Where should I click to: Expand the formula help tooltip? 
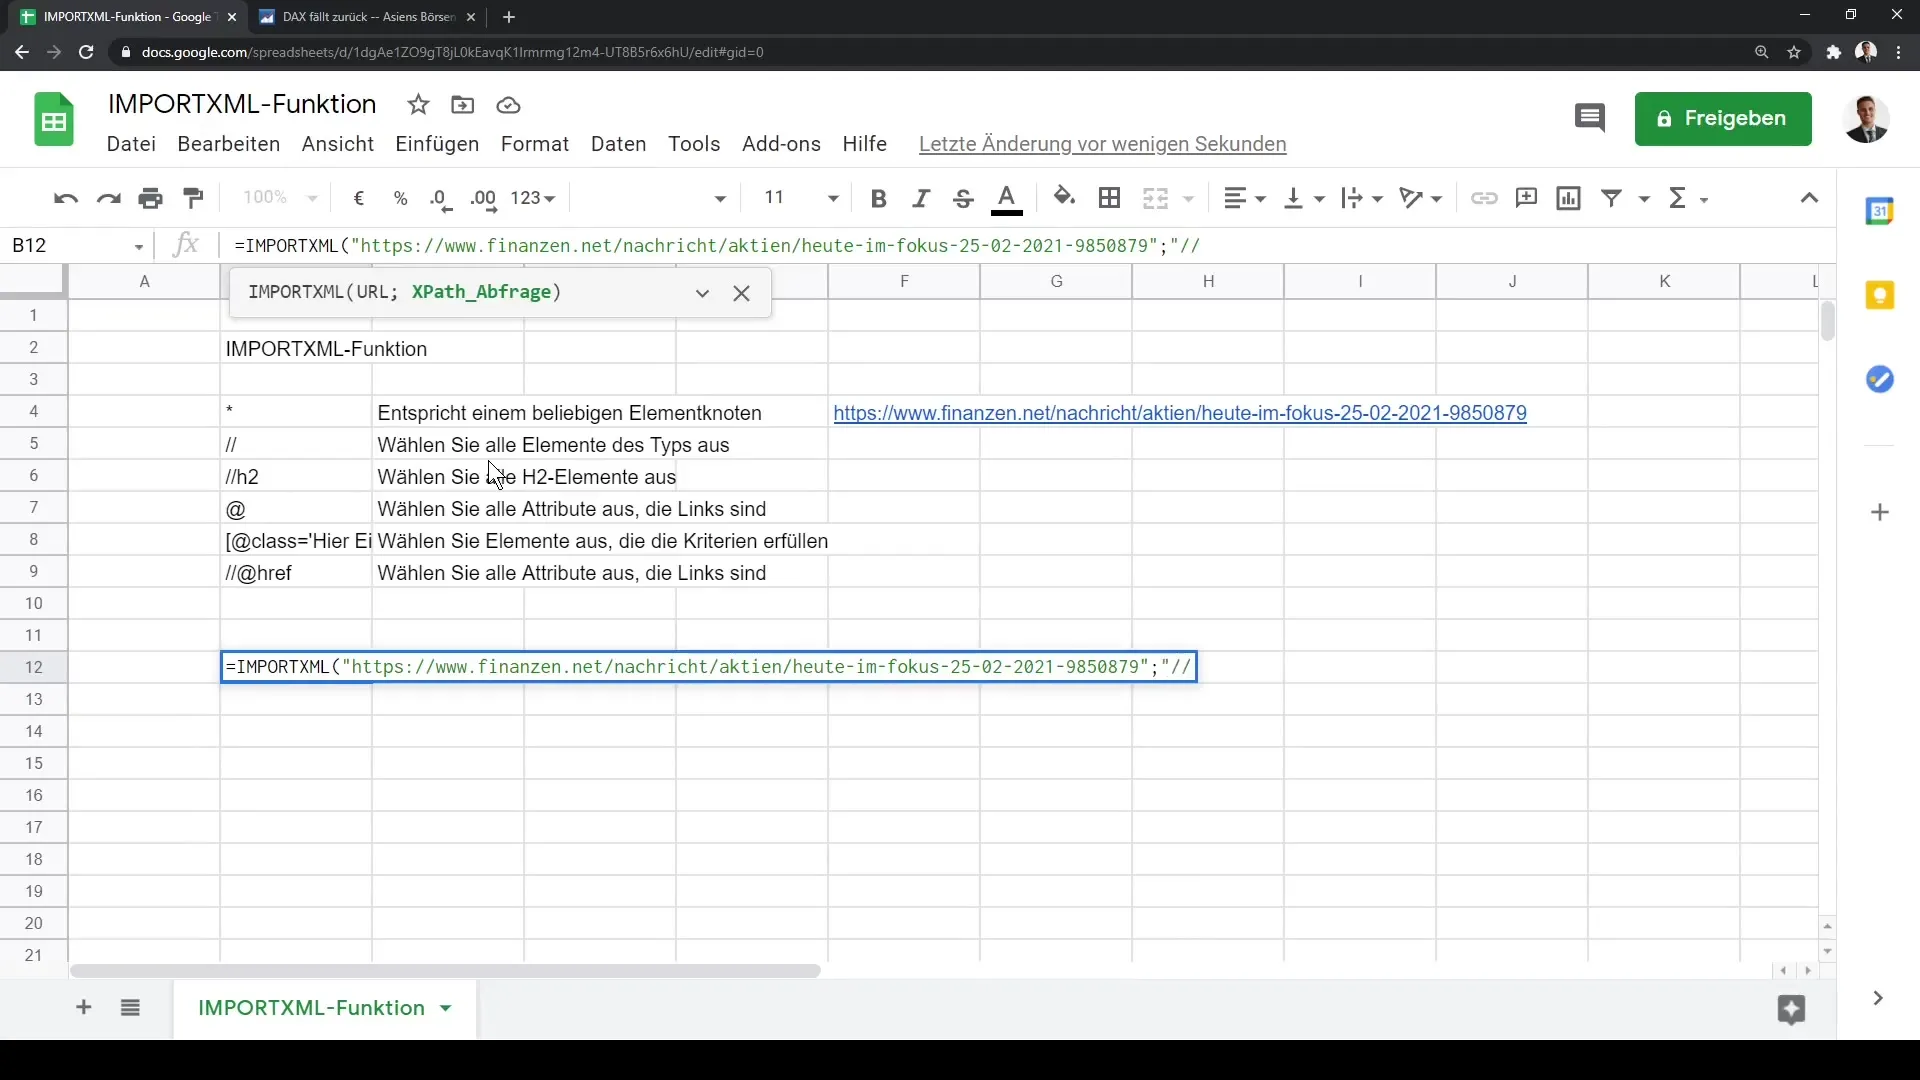point(702,293)
